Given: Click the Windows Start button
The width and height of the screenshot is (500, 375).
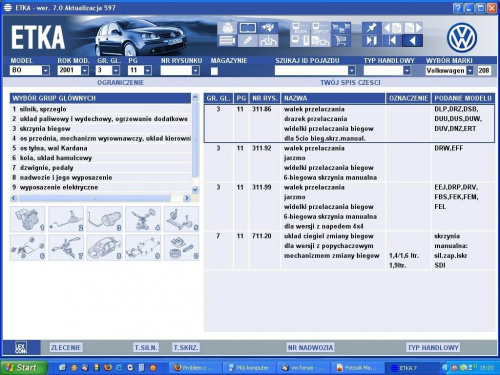Looking at the screenshot, I should (23, 368).
